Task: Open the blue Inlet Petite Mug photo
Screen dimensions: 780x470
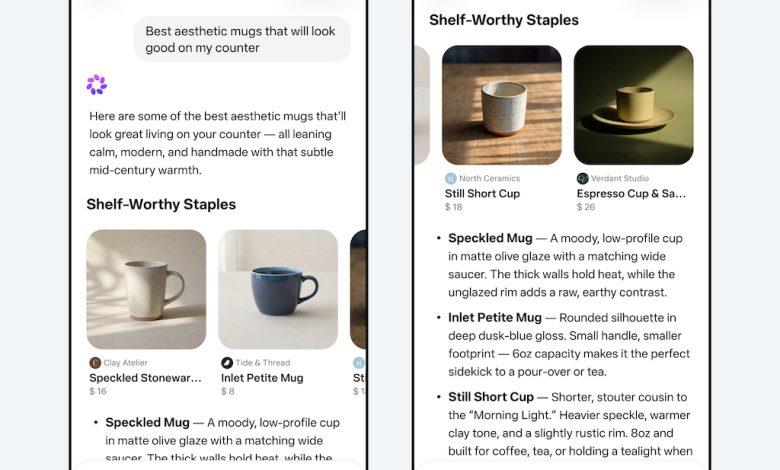Action: pyautogui.click(x=278, y=289)
